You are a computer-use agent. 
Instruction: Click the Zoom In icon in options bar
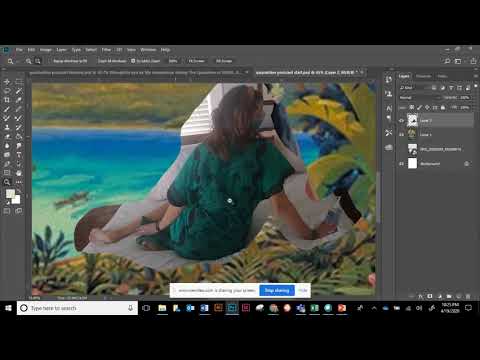28,61
